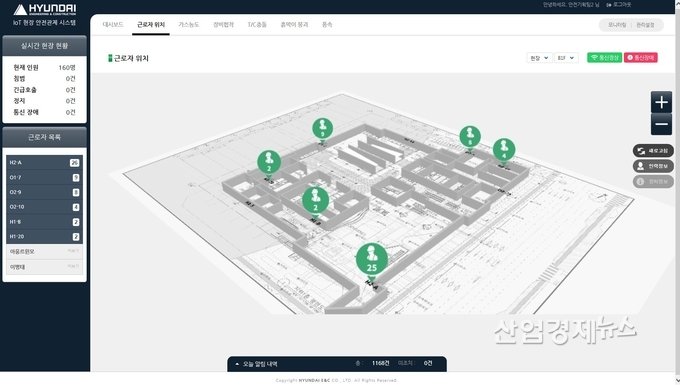Toggle the red communication-failure filter
The image size is (680, 385).
click(x=641, y=58)
